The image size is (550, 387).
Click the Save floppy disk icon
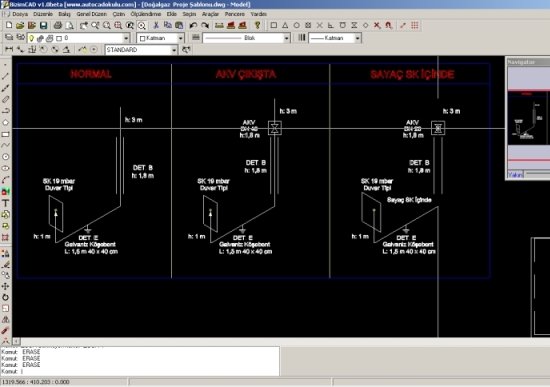(43, 25)
